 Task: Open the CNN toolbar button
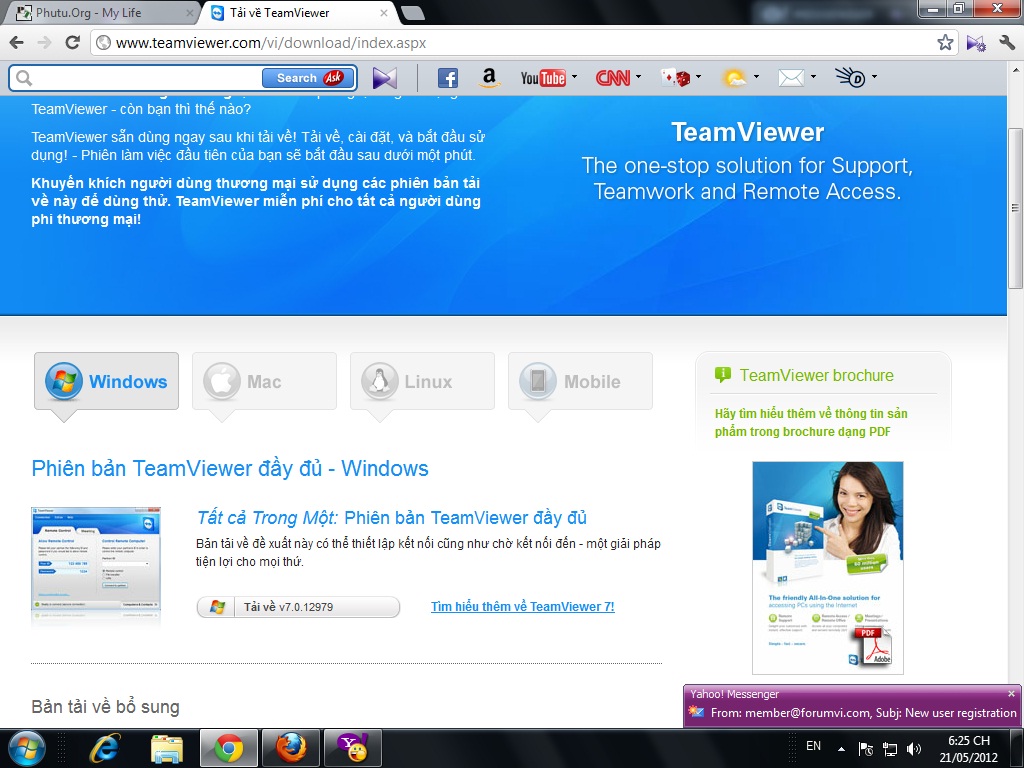click(x=613, y=78)
